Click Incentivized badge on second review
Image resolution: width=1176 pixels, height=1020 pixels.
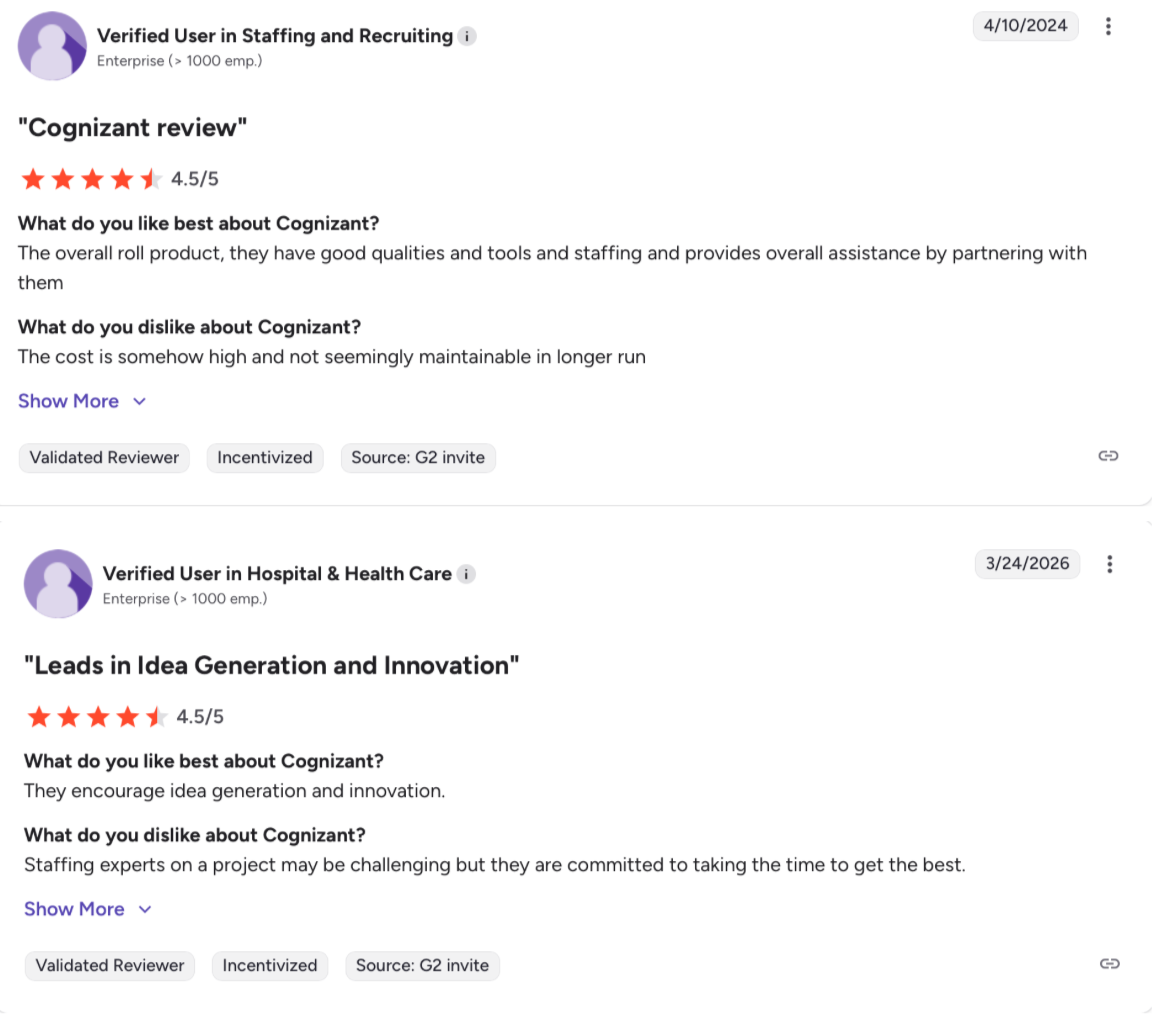click(x=270, y=966)
